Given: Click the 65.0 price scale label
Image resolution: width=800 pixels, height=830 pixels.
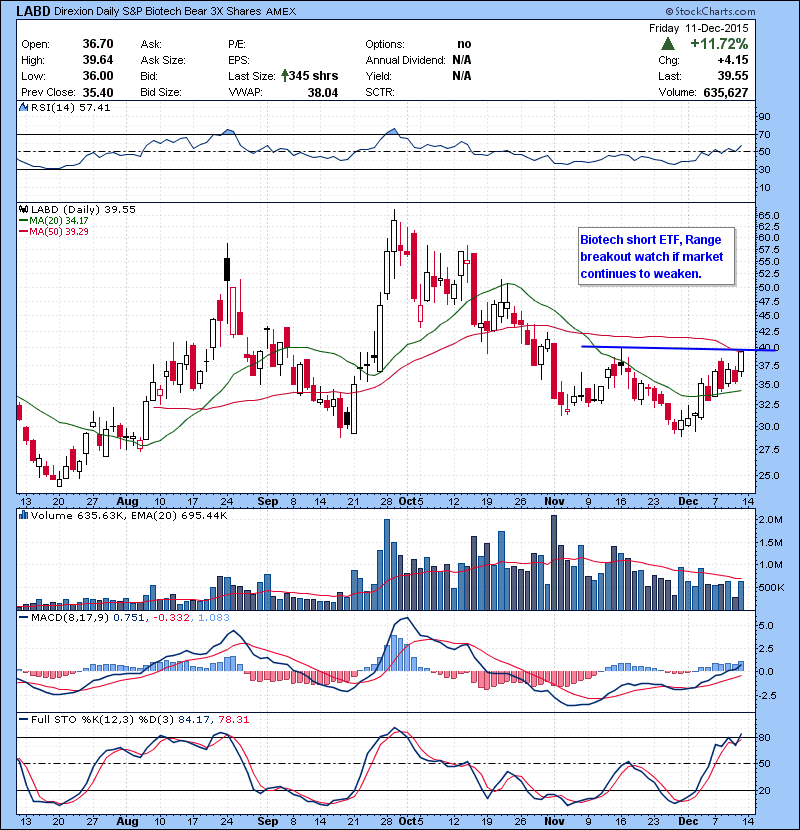Looking at the screenshot, I should [769, 215].
